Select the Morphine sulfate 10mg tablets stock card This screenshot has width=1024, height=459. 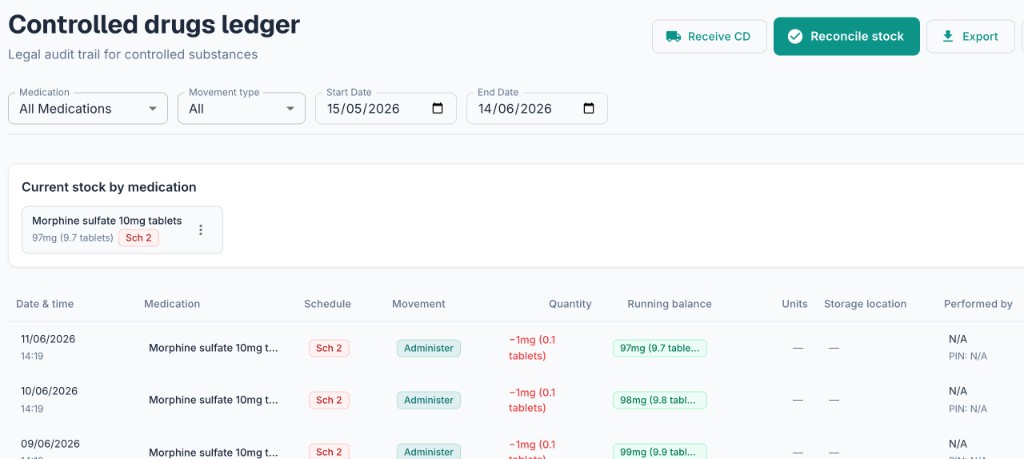122,230
